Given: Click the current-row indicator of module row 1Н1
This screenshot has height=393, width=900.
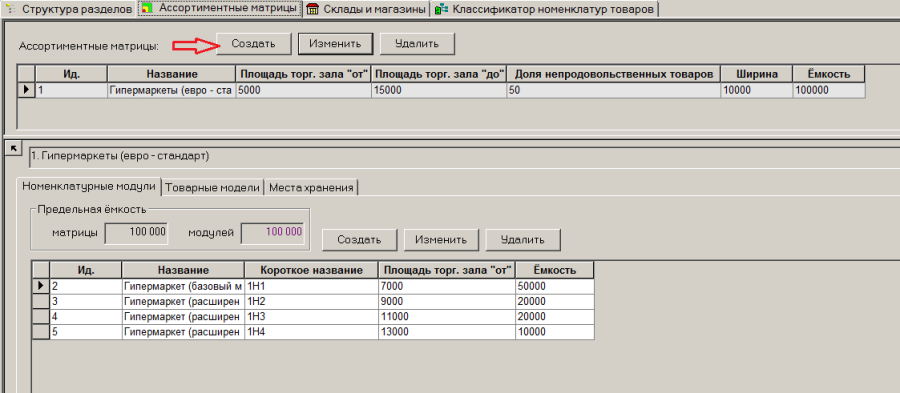Looking at the screenshot, I should click(41, 286).
